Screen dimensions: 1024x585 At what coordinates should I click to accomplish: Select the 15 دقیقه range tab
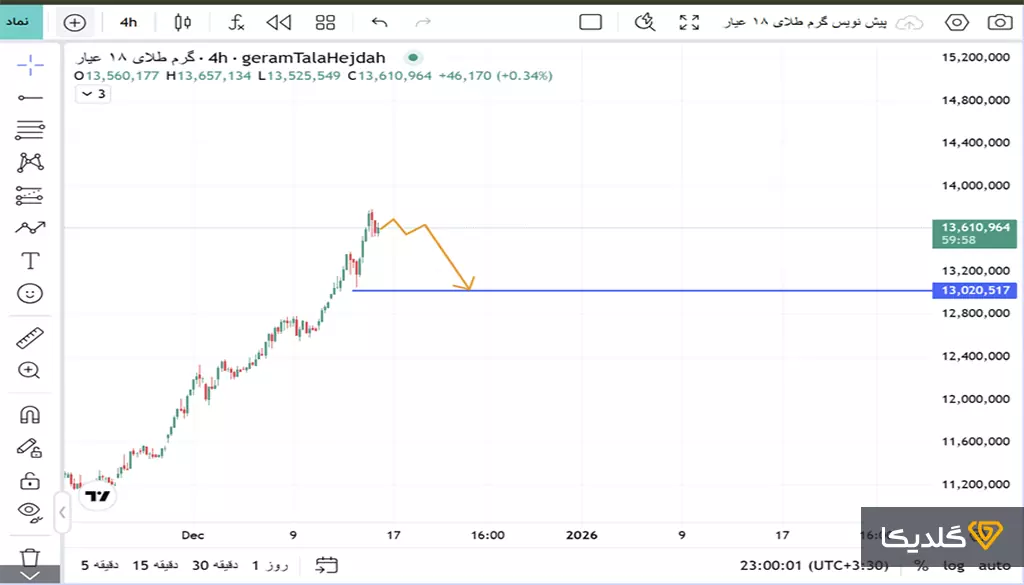tap(155, 565)
